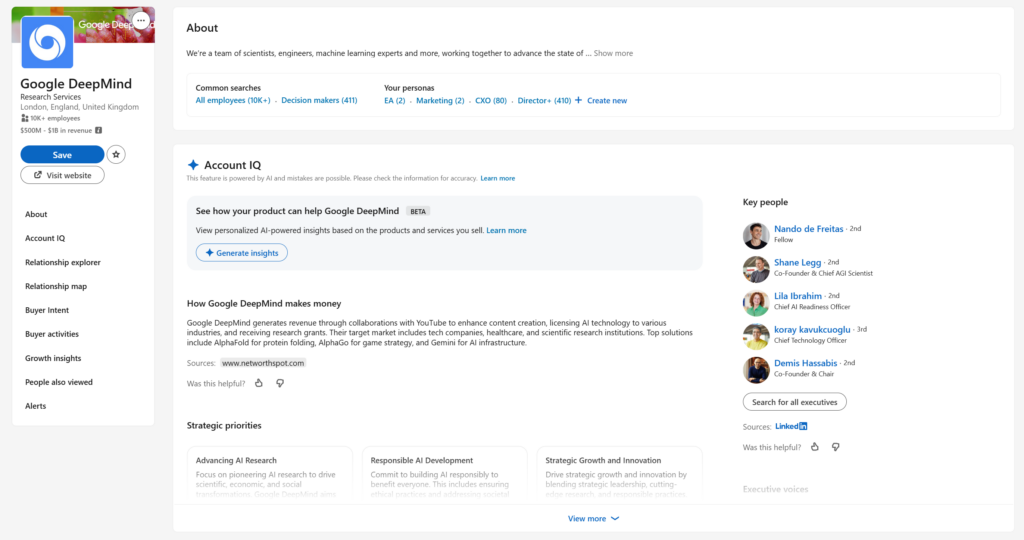
Task: Select EA (2) persona
Action: point(394,101)
